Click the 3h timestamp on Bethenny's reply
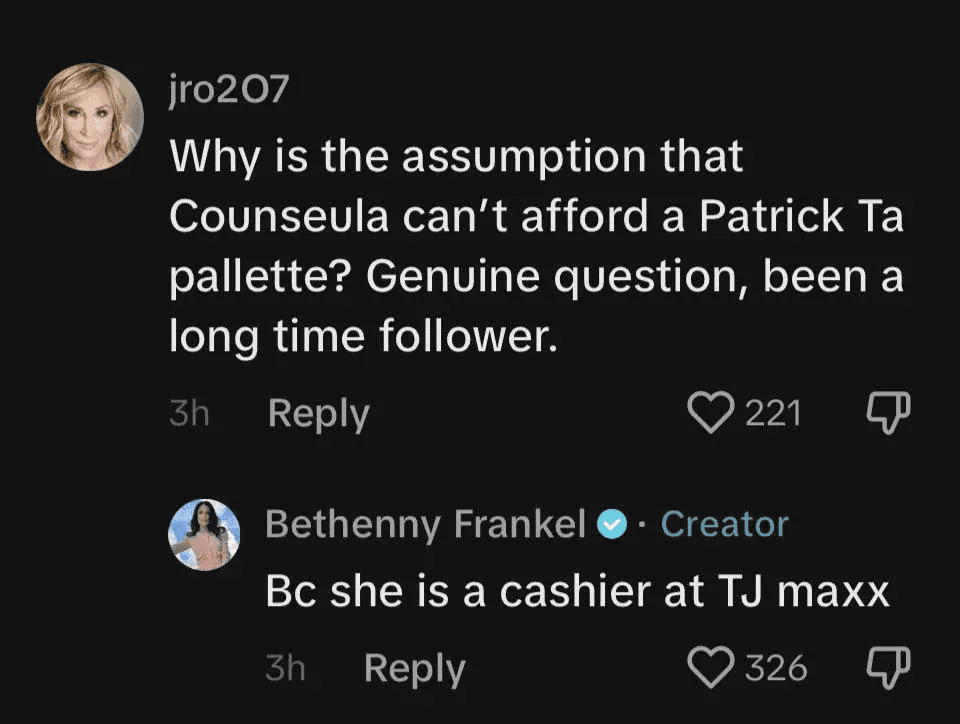 (x=286, y=667)
